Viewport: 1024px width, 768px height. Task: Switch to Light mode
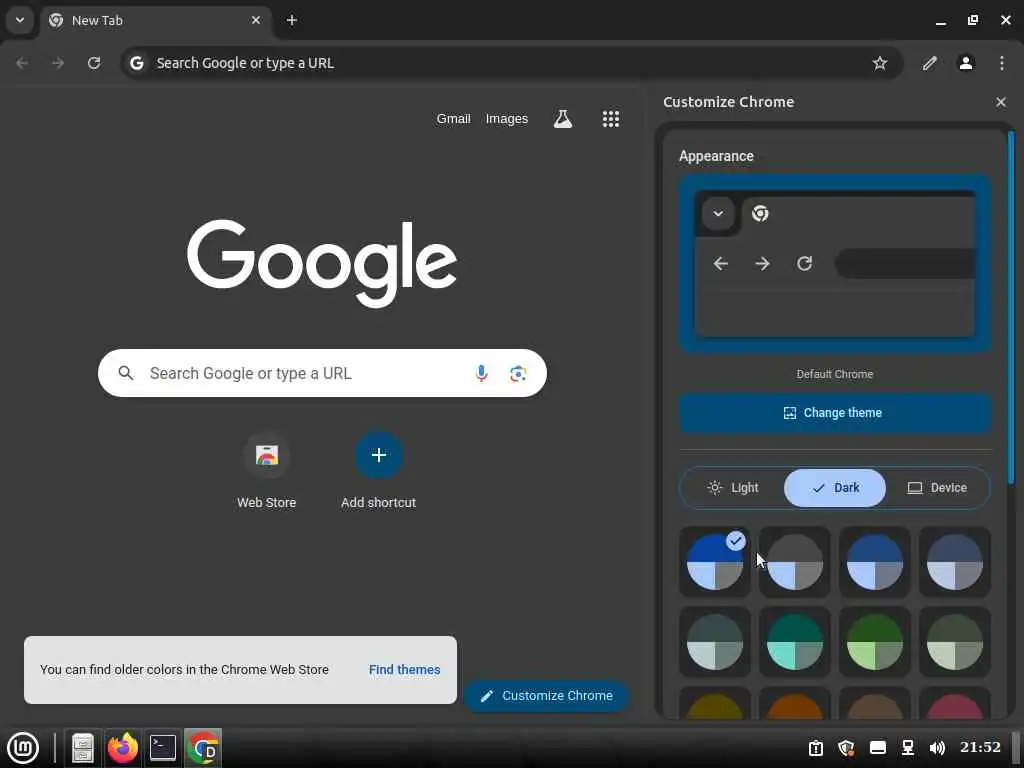pos(733,488)
